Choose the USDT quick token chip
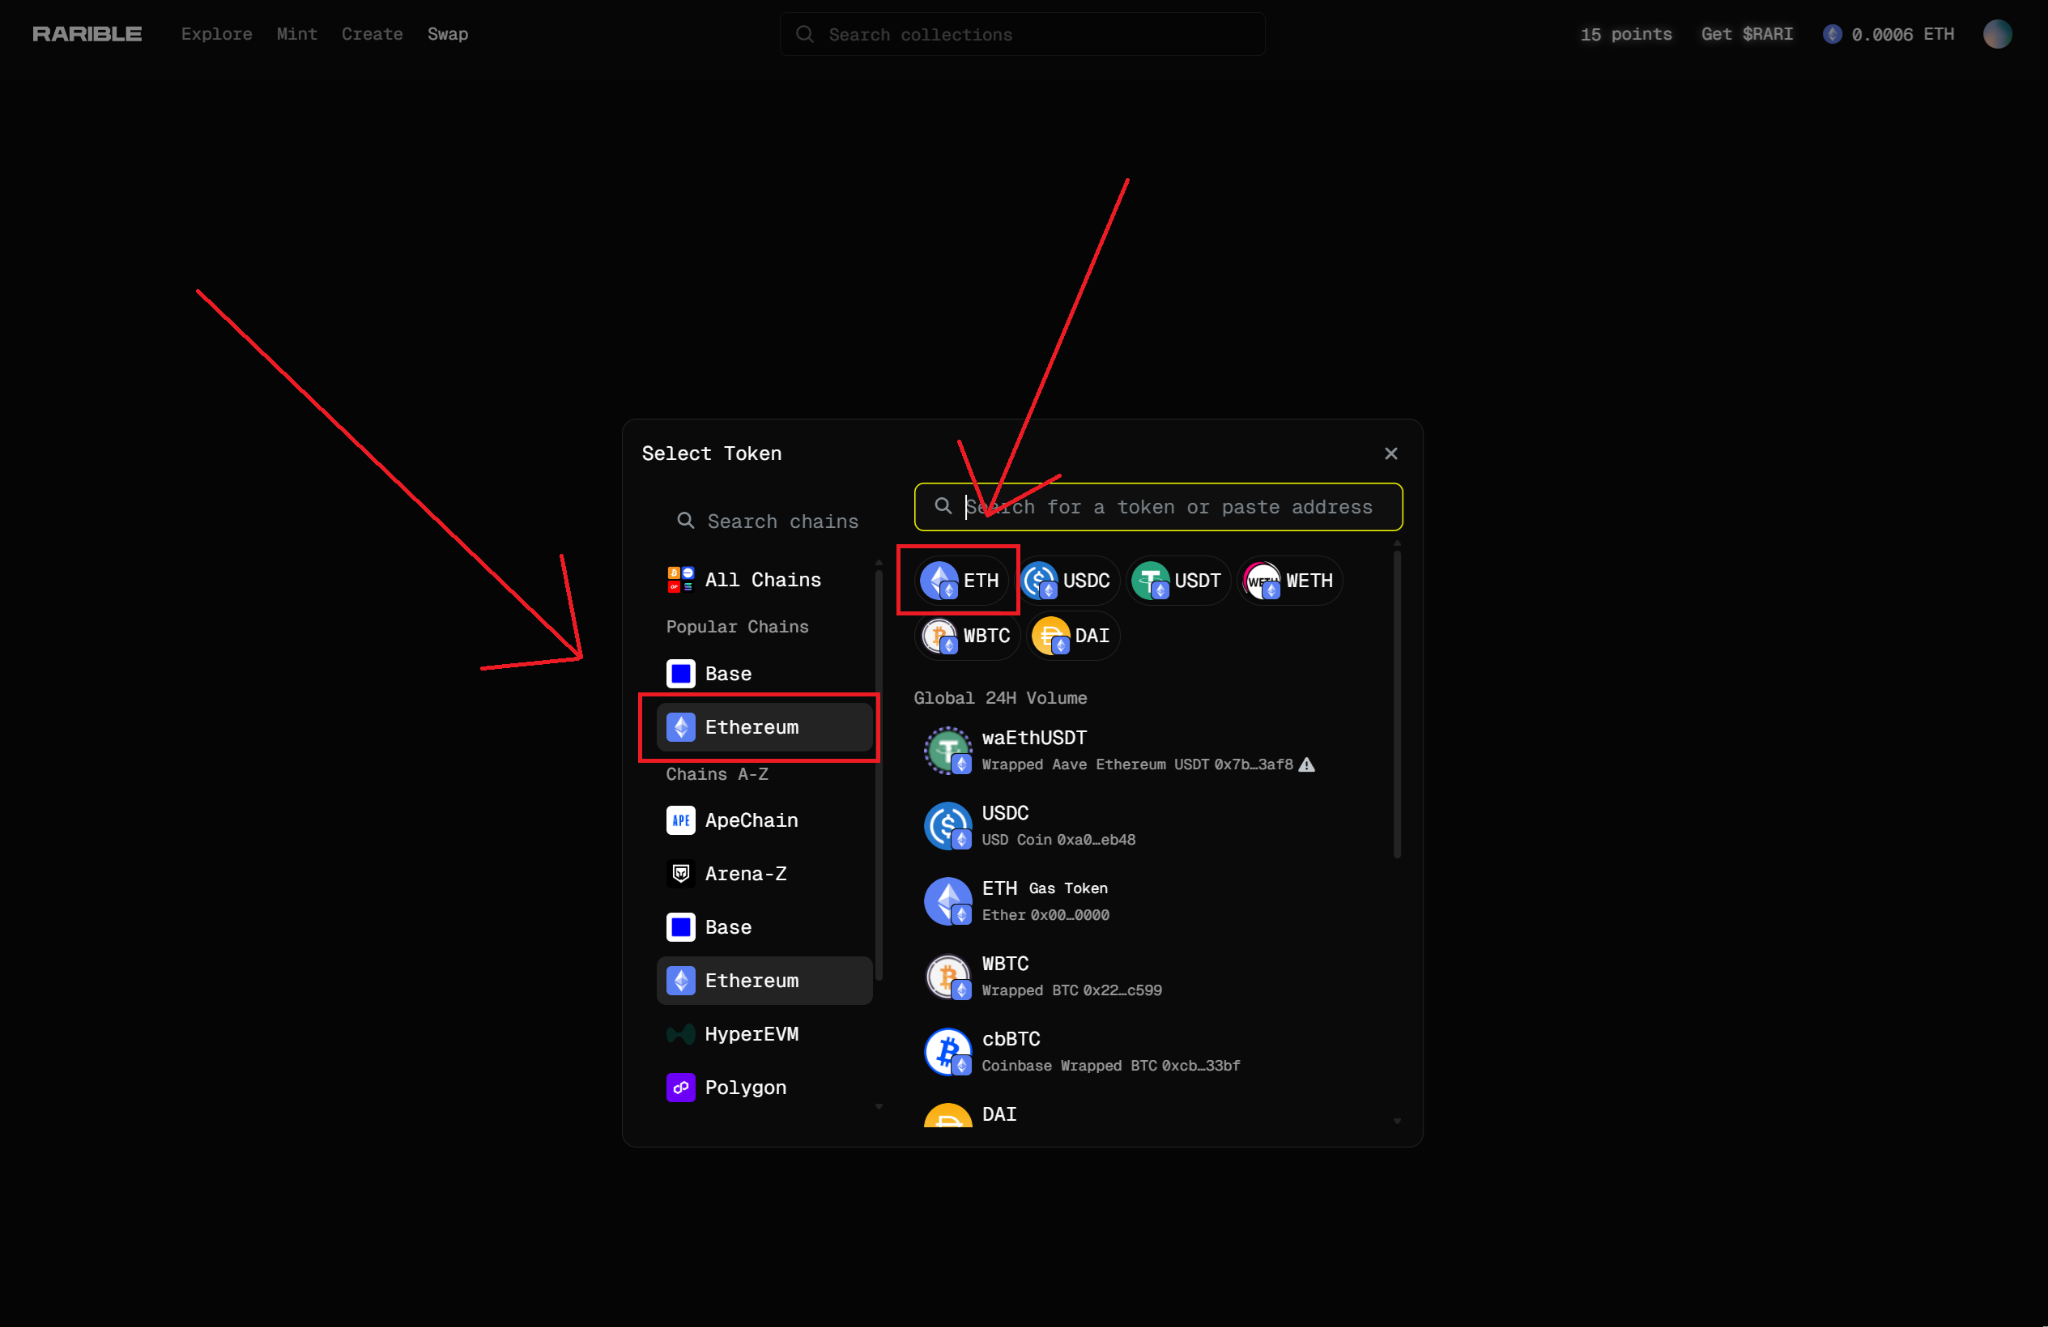The width and height of the screenshot is (2048, 1327). click(1178, 580)
